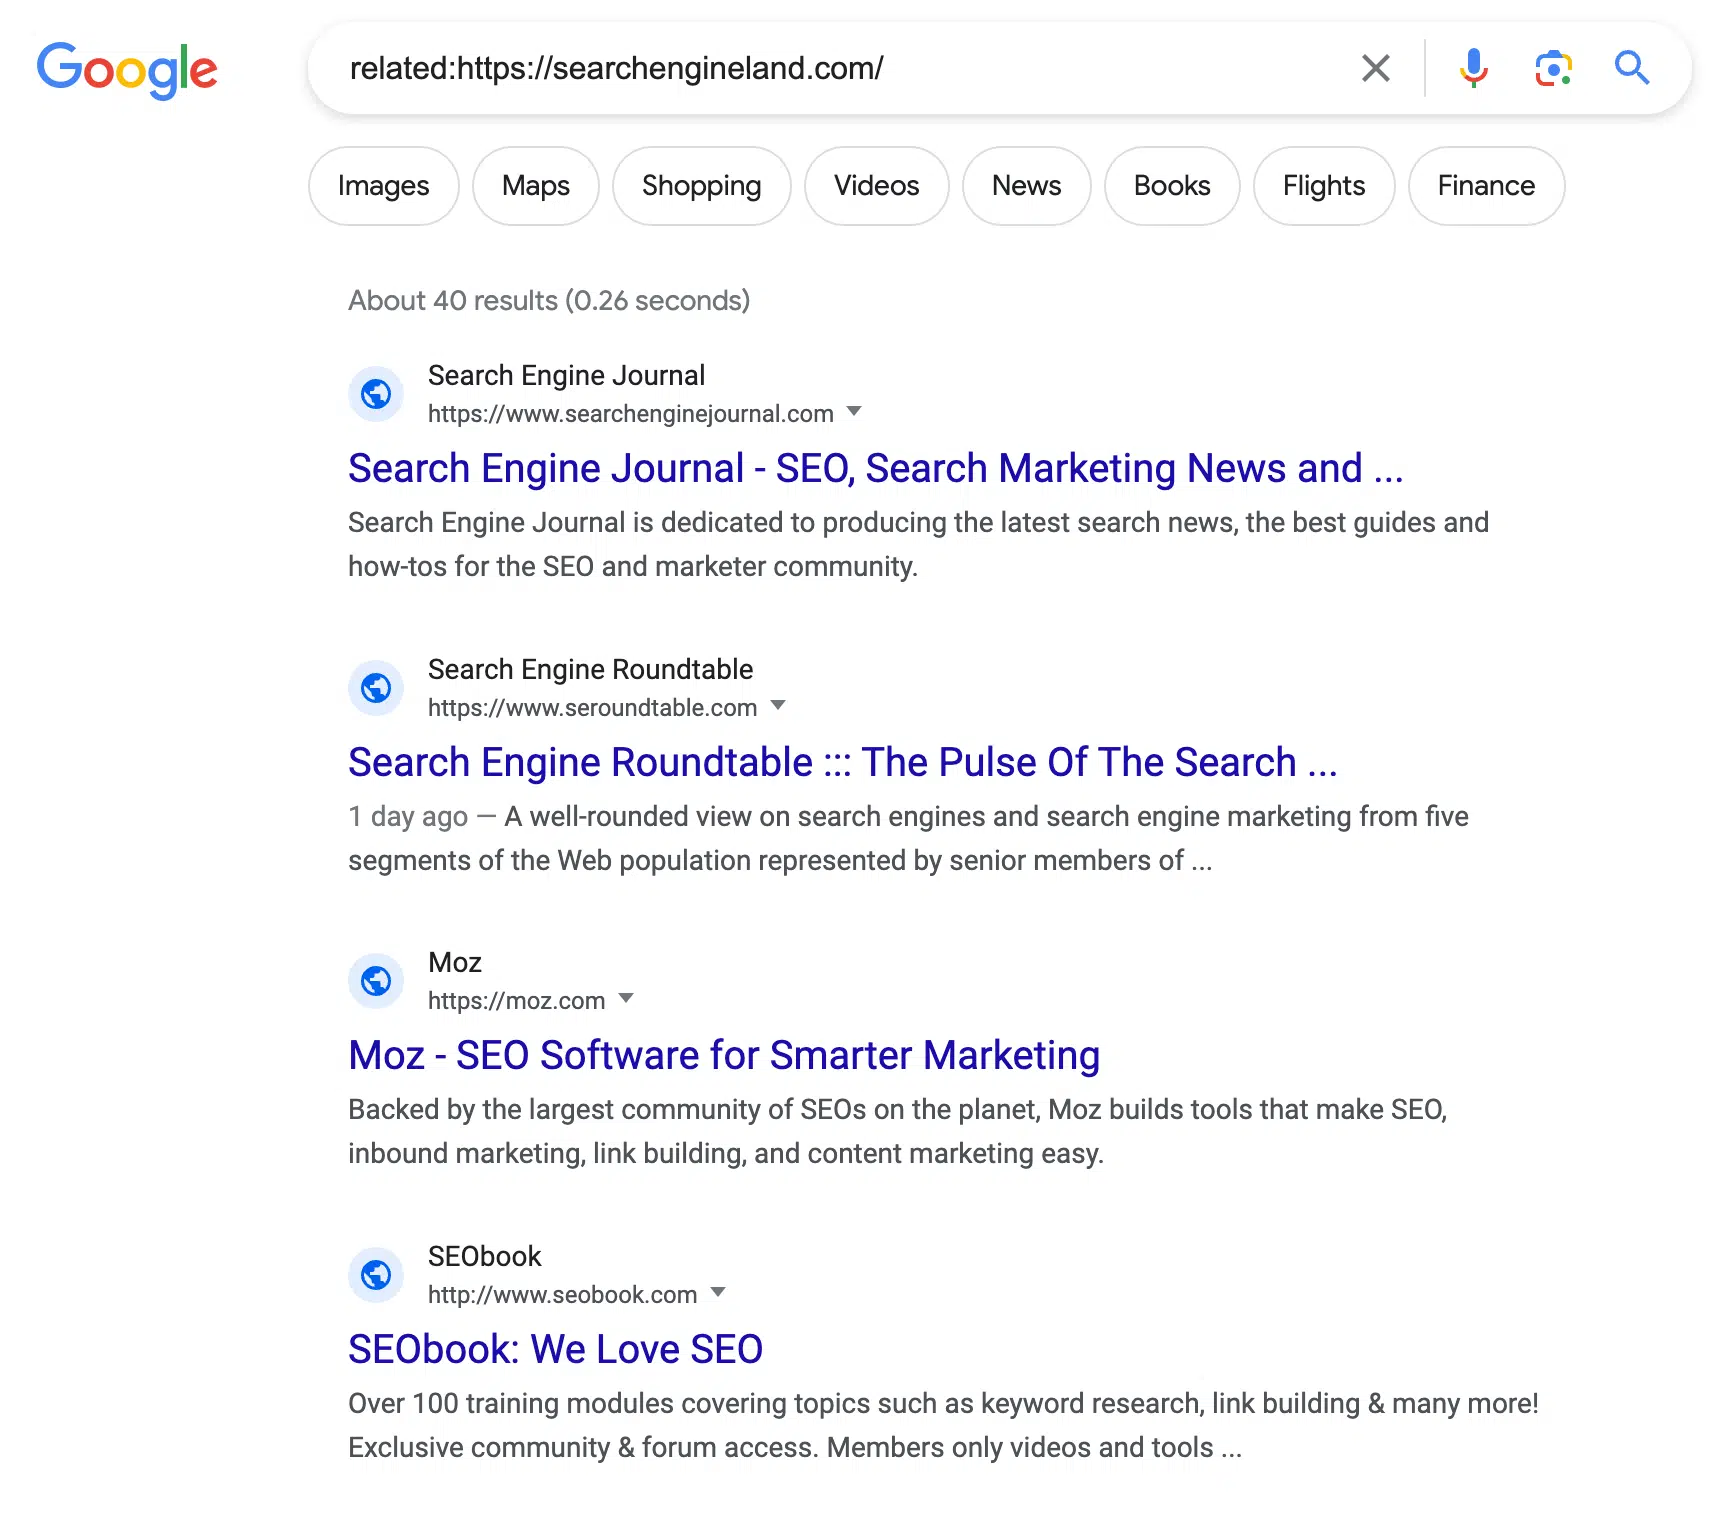Click the SEObook globe favicon
This screenshot has height=1528, width=1712.
tap(376, 1275)
